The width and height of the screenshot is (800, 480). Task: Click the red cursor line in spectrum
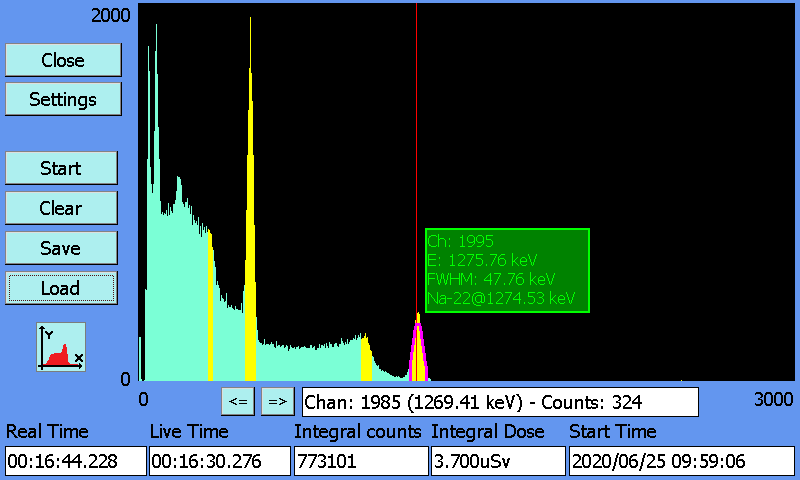[417, 150]
